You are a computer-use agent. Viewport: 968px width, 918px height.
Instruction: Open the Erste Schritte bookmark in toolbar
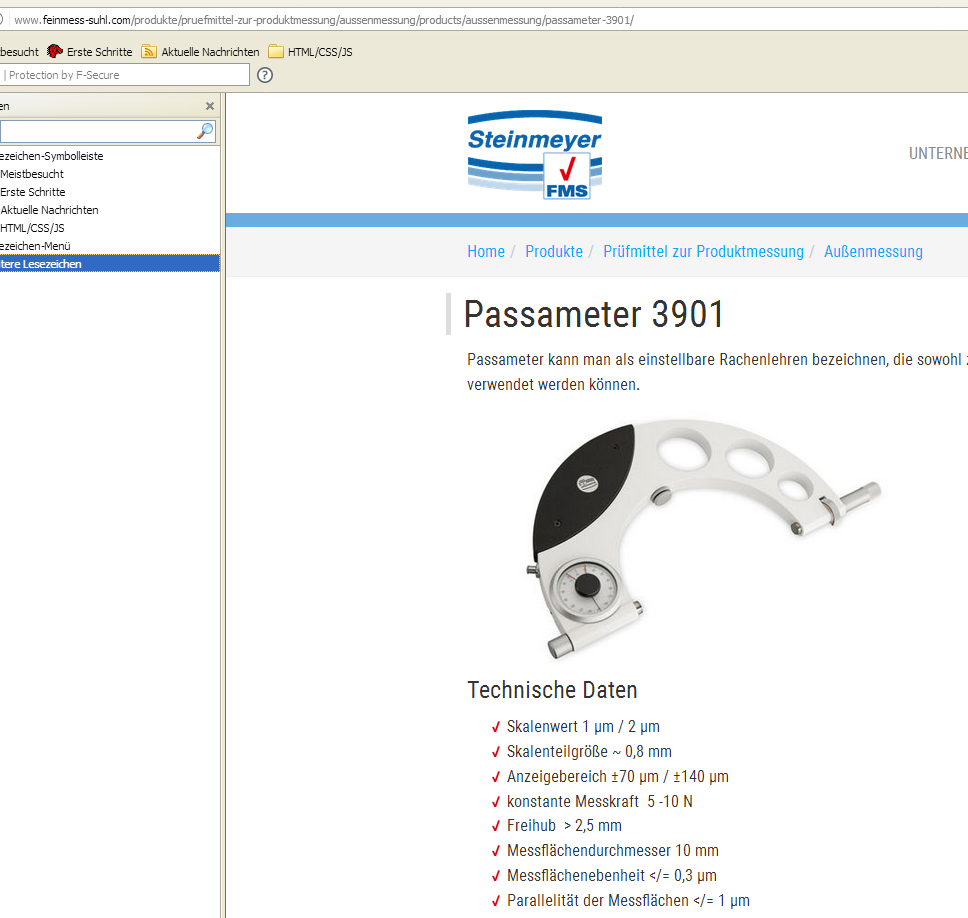point(90,52)
